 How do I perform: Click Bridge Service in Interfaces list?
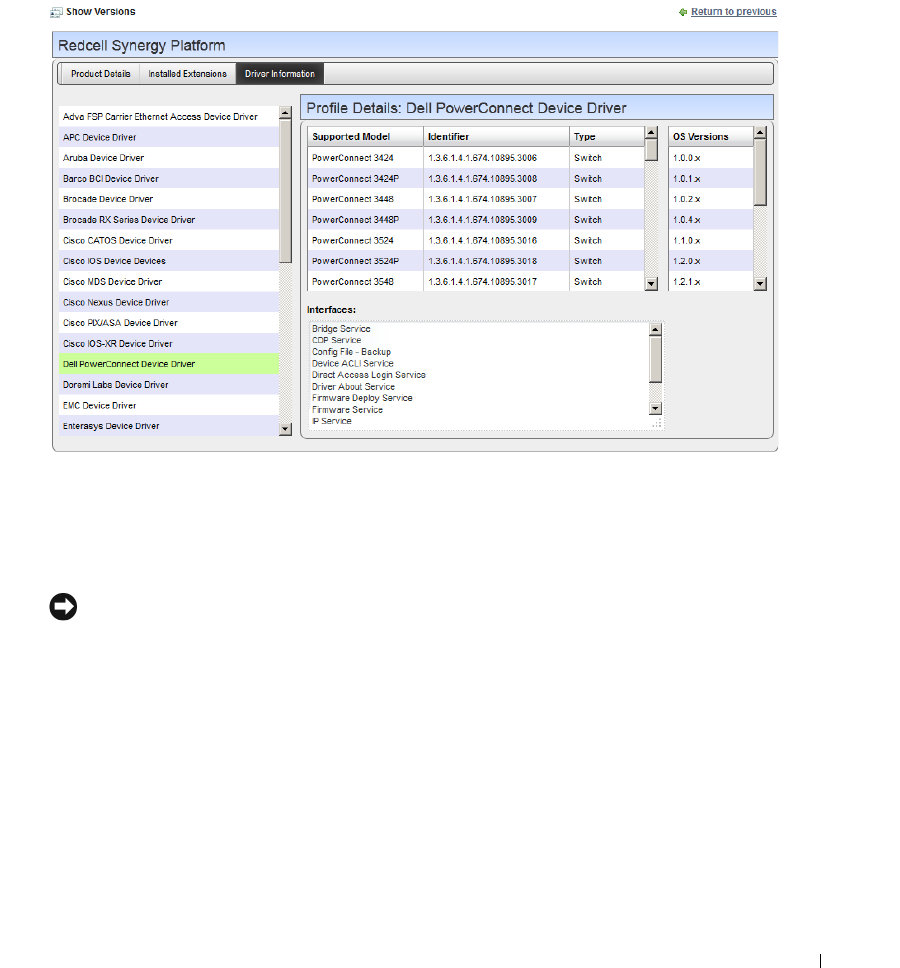click(341, 329)
